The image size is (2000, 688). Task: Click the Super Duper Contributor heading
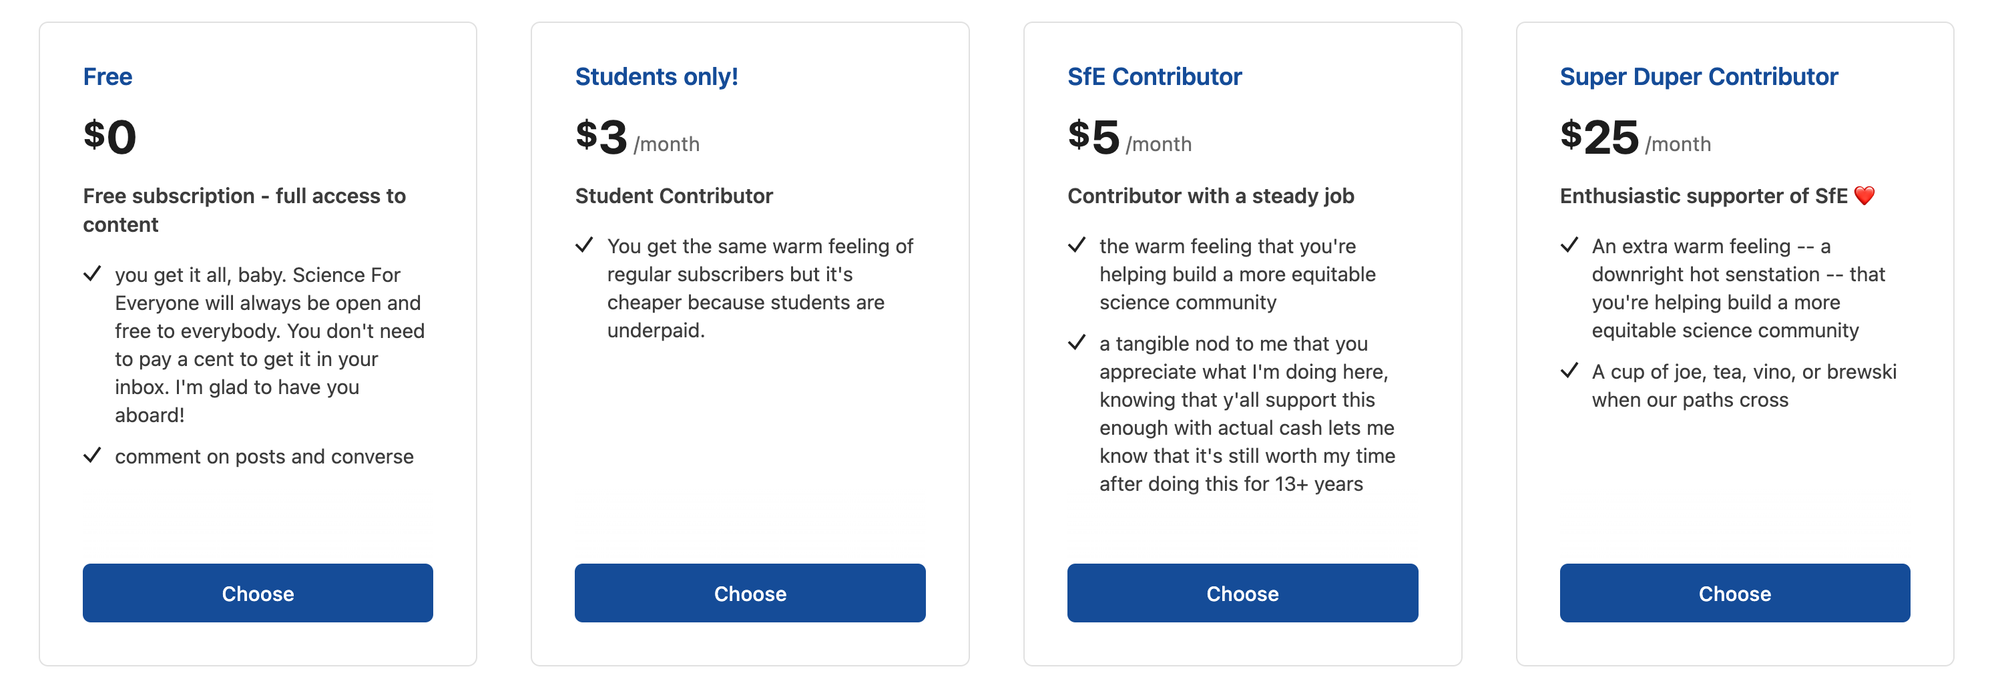pyautogui.click(x=1698, y=77)
